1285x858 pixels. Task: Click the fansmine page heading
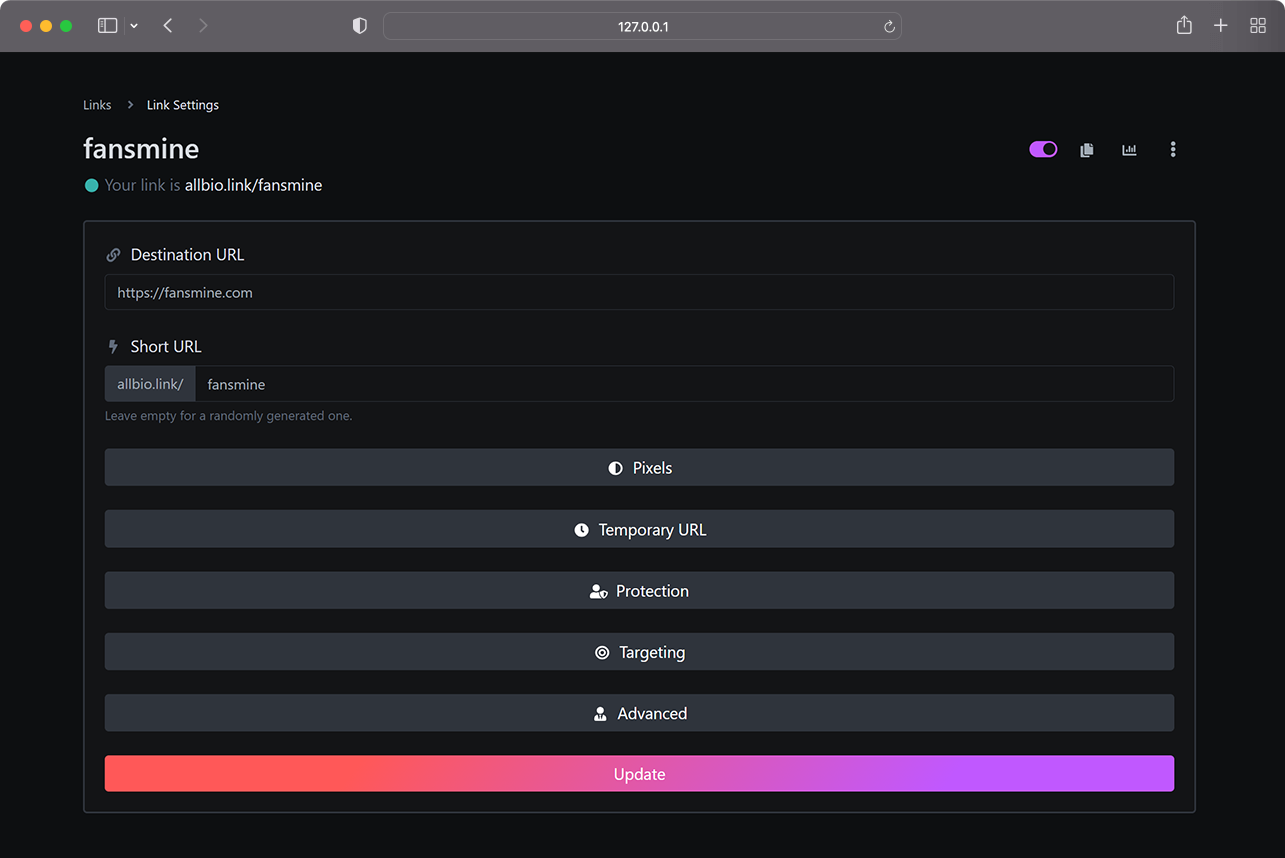141,149
